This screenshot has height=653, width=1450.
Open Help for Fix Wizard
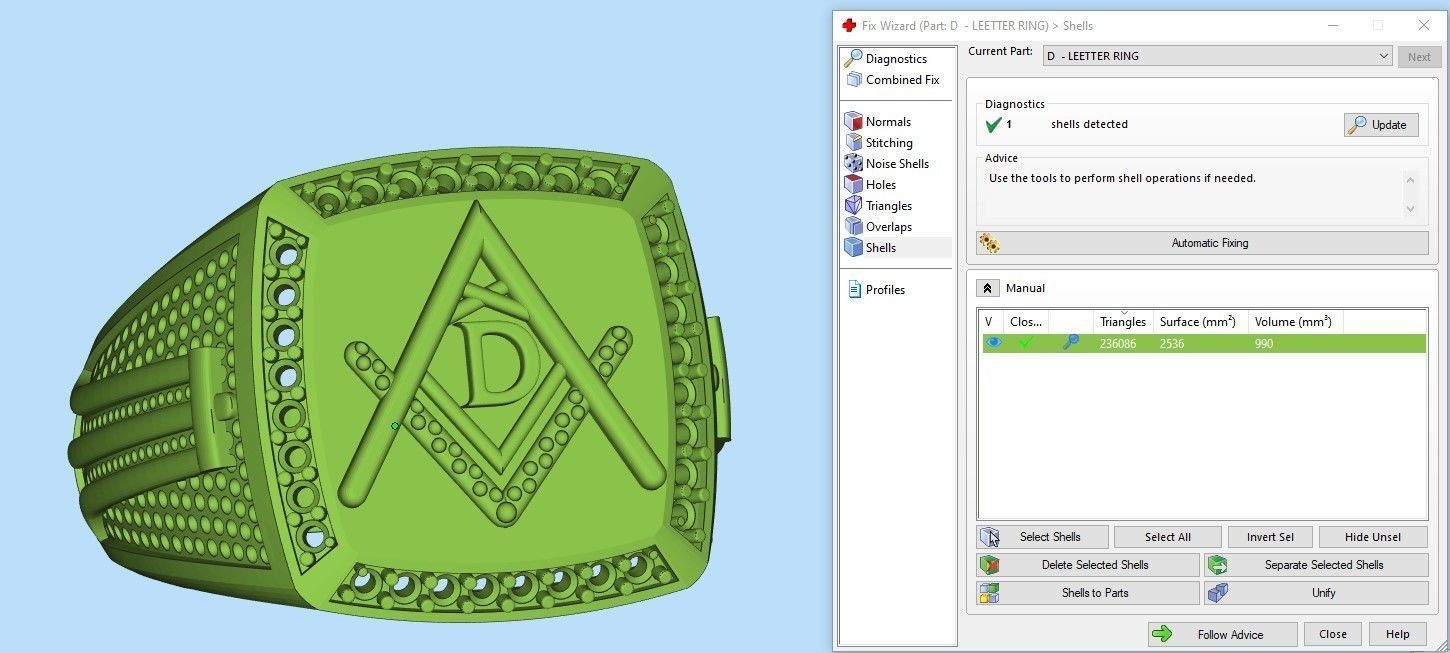[x=1398, y=634]
